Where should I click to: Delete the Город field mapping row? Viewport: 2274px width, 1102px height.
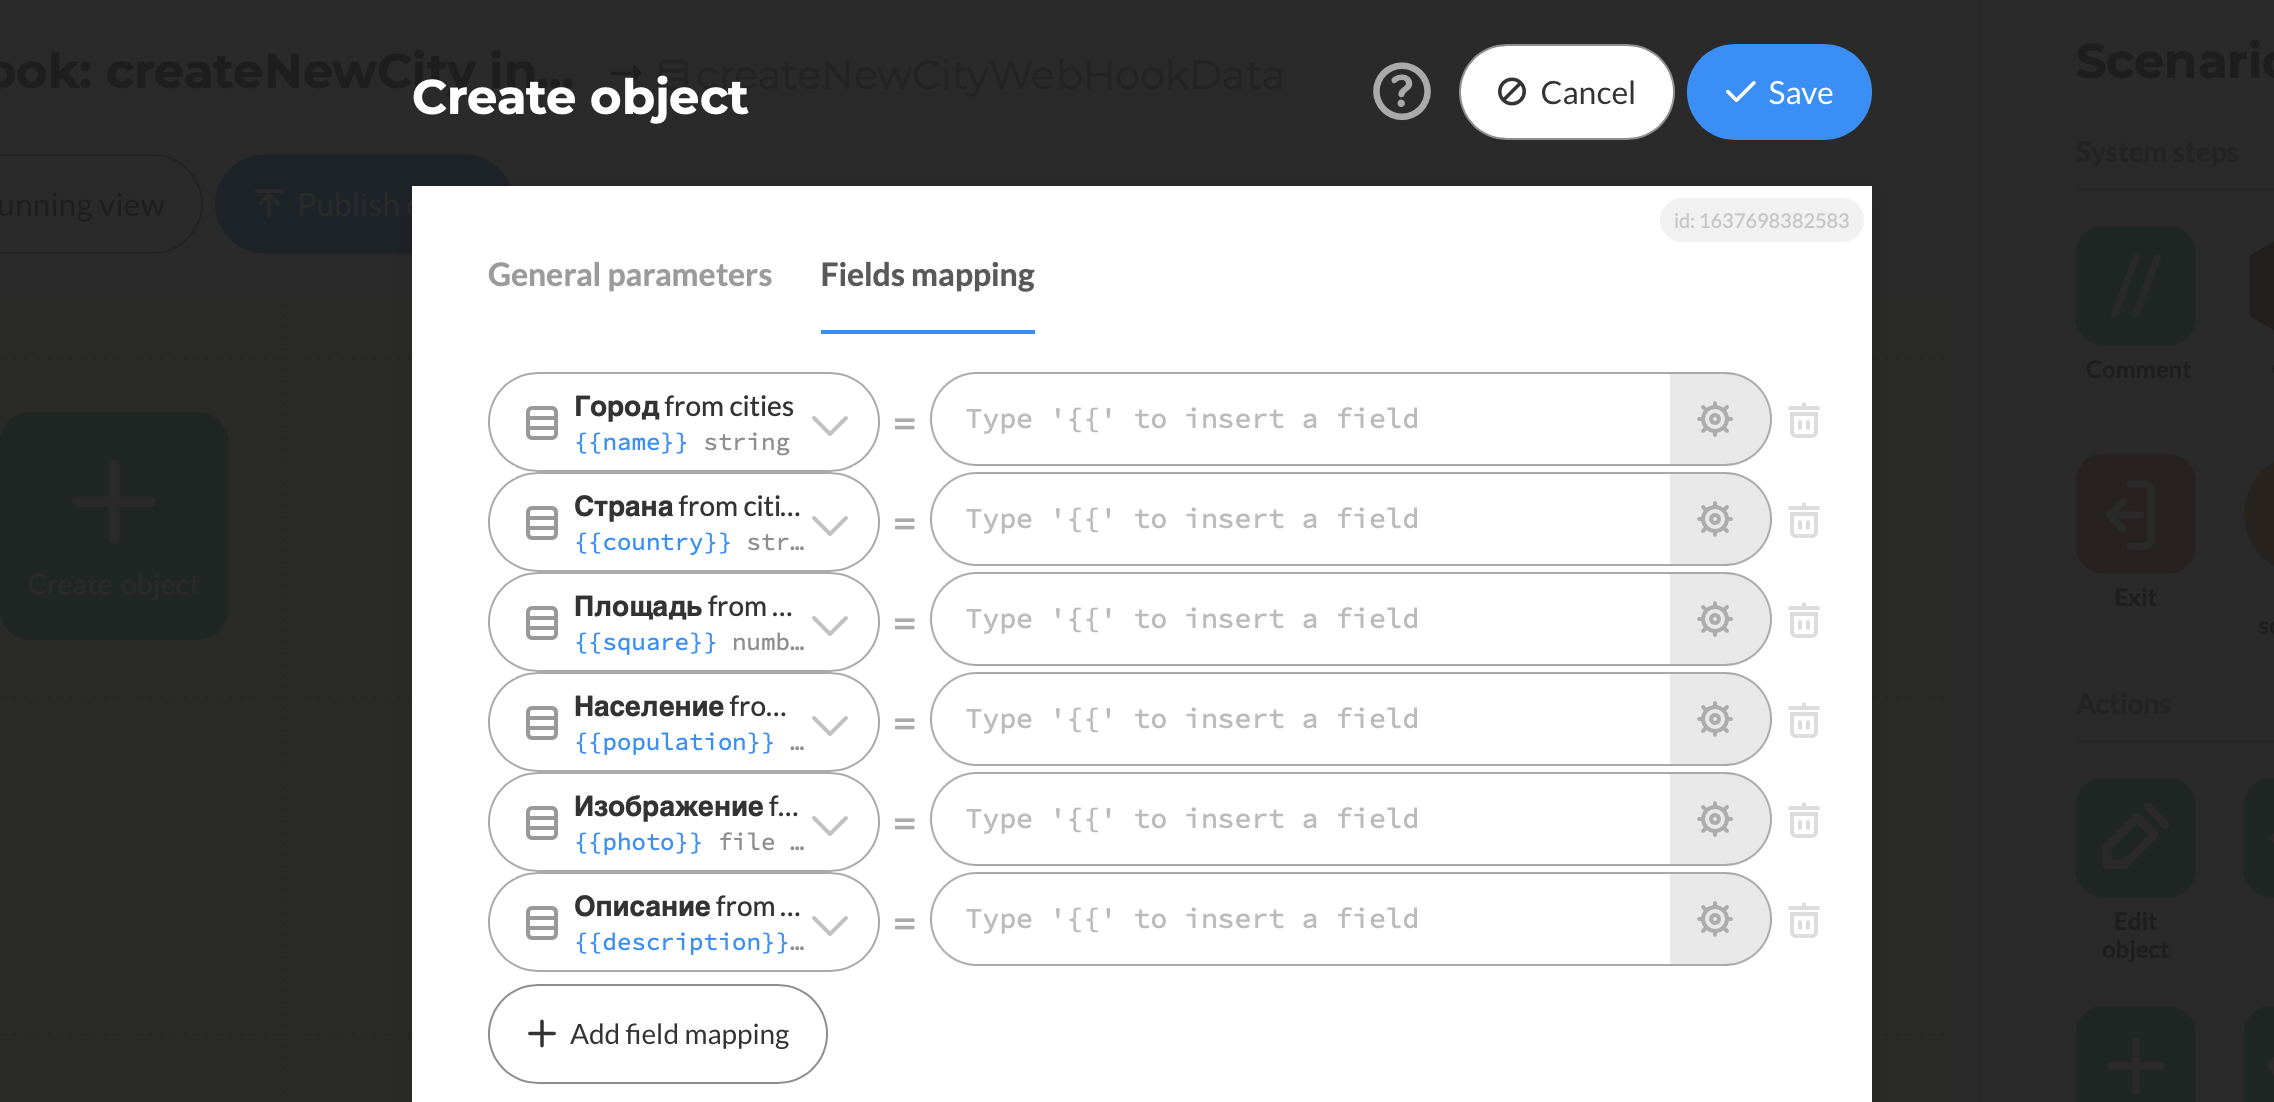[x=1803, y=420]
